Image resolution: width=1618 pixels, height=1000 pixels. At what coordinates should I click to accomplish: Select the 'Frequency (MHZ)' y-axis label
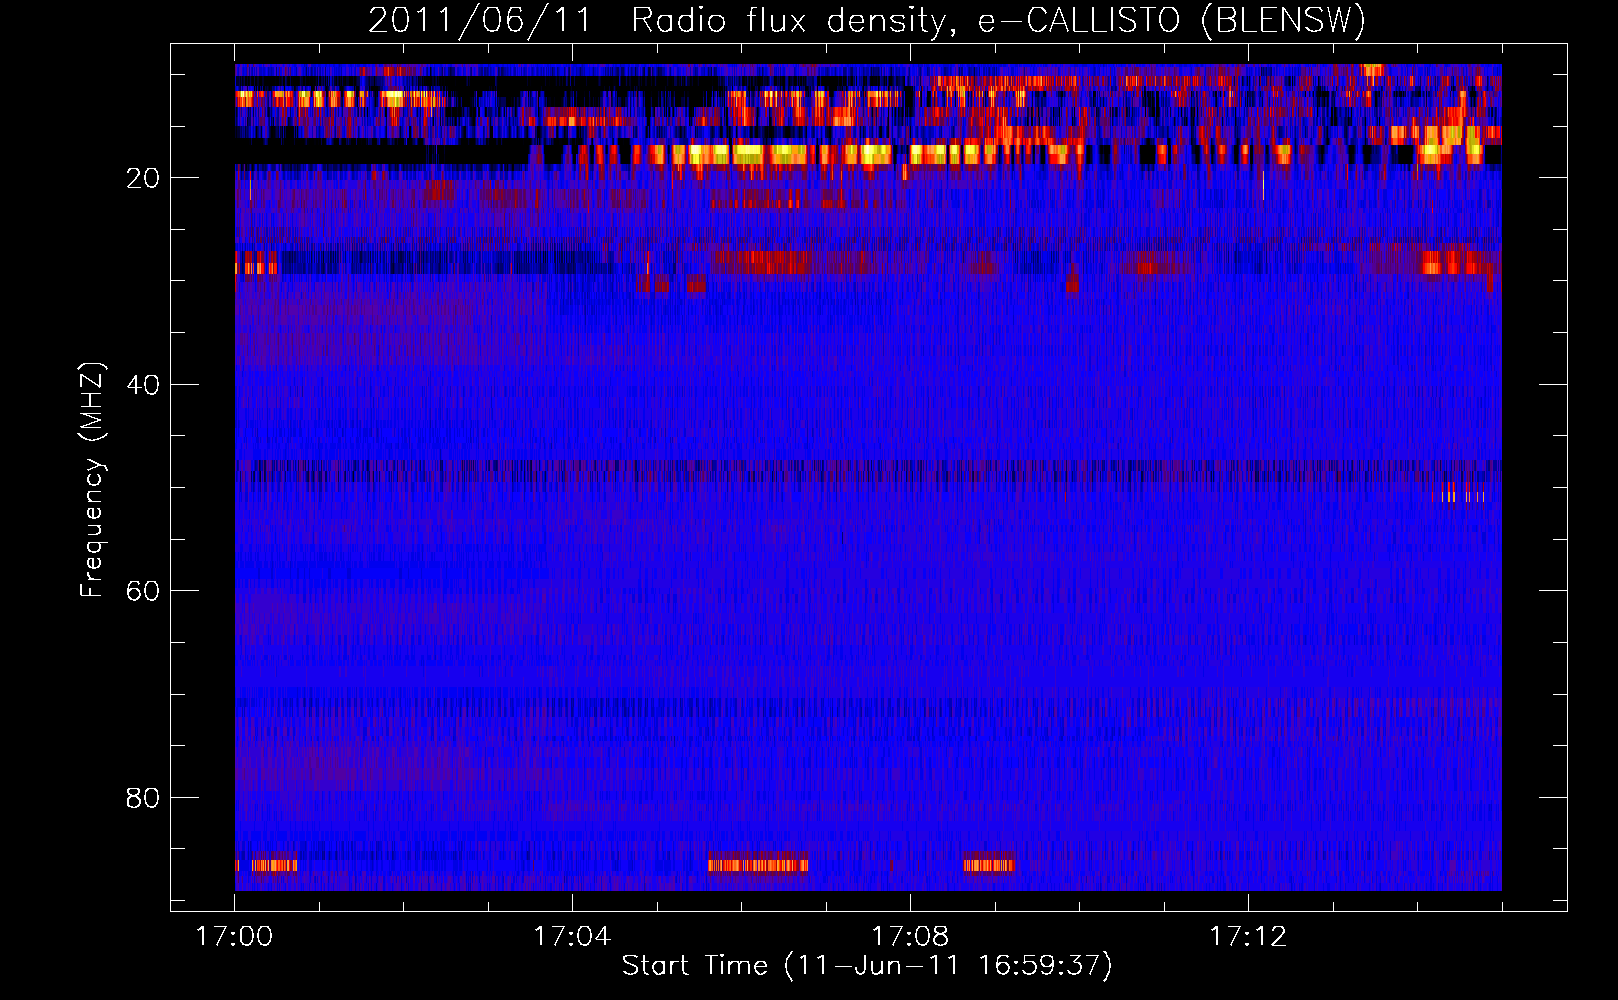pyautogui.click(x=92, y=480)
